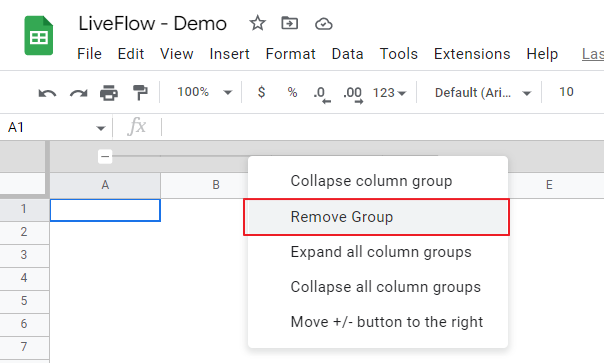Click the LiveFlow - Demo document title
This screenshot has width=604, height=363.
[153, 24]
